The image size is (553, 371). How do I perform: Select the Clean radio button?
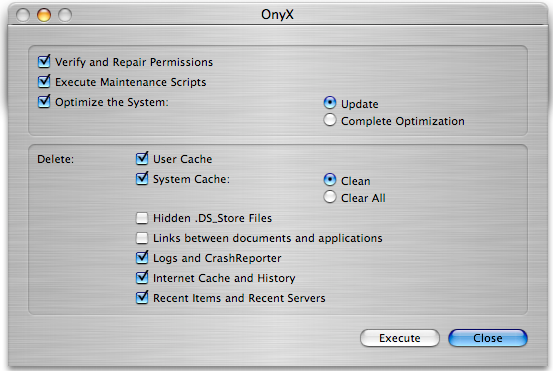[330, 180]
